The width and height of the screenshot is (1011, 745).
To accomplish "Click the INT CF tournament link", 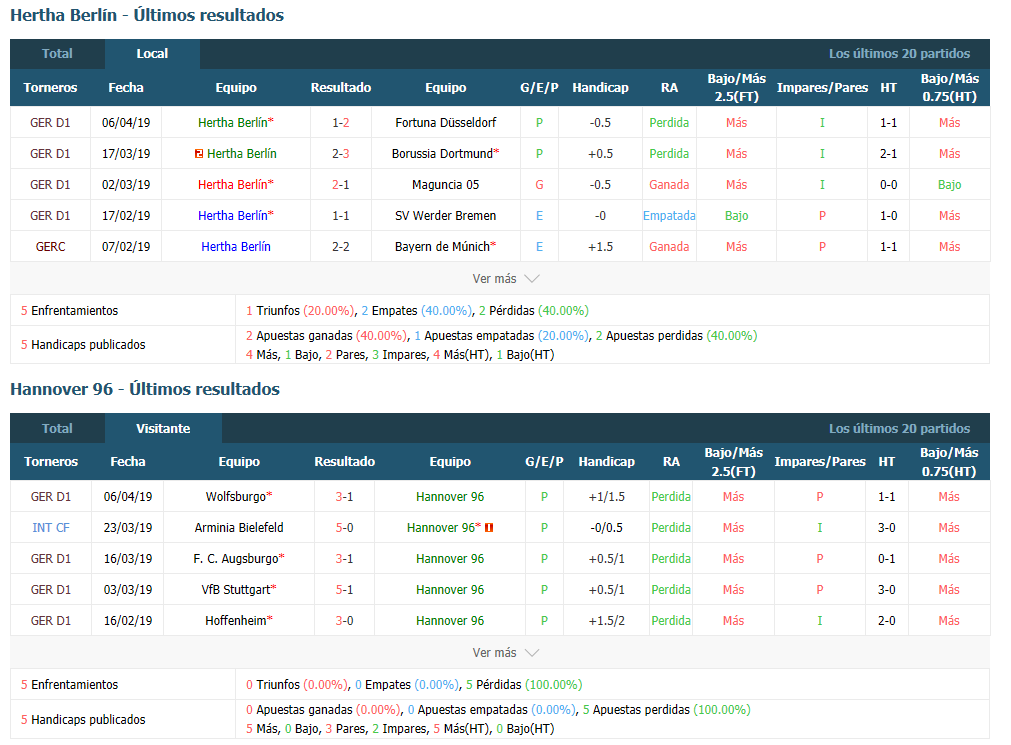I will coord(51,528).
